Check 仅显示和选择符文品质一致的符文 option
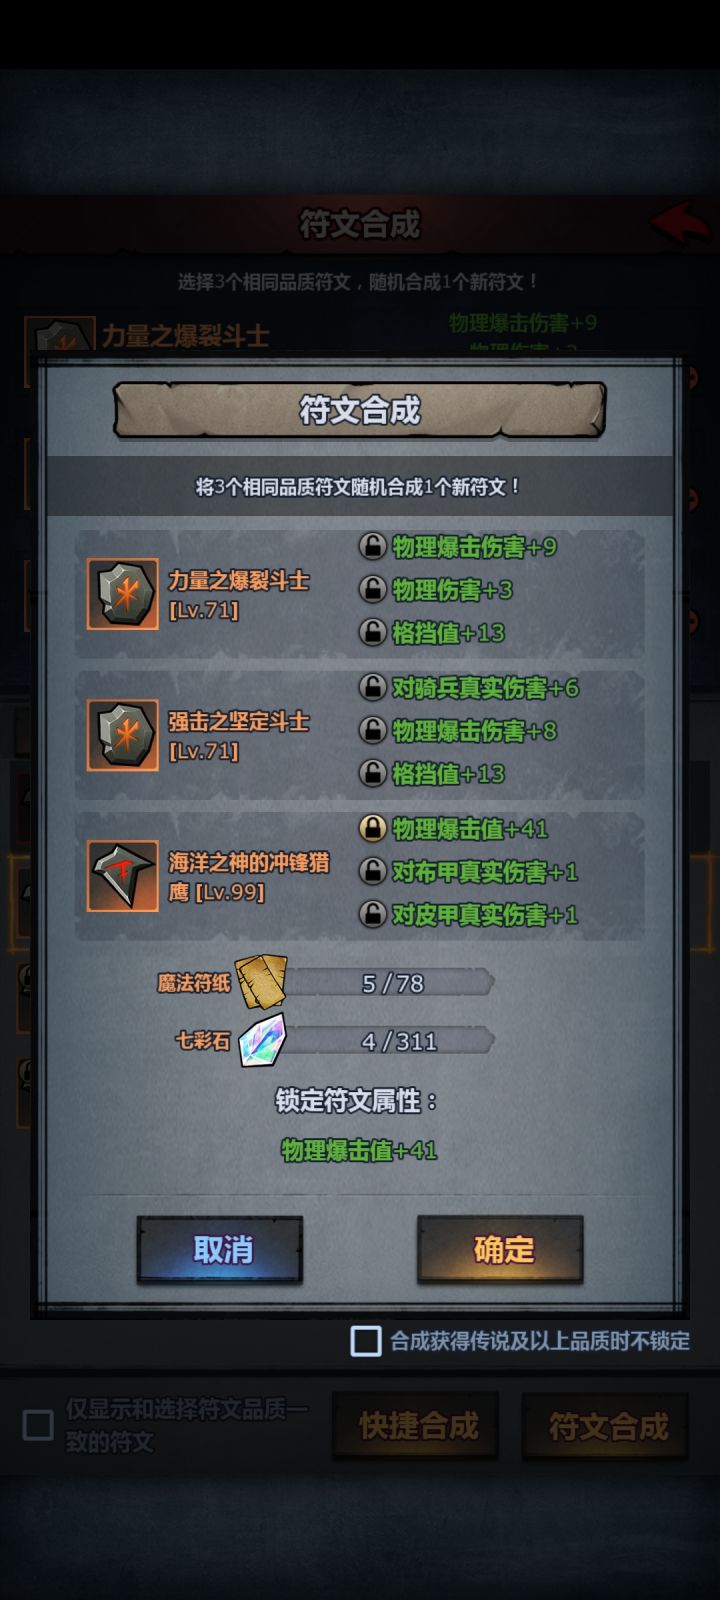Viewport: 720px width, 1600px height. (x=38, y=1425)
